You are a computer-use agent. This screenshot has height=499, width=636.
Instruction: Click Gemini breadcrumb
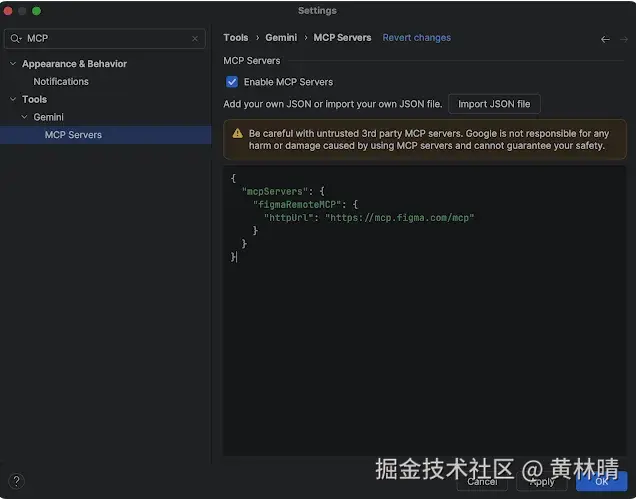click(x=281, y=38)
